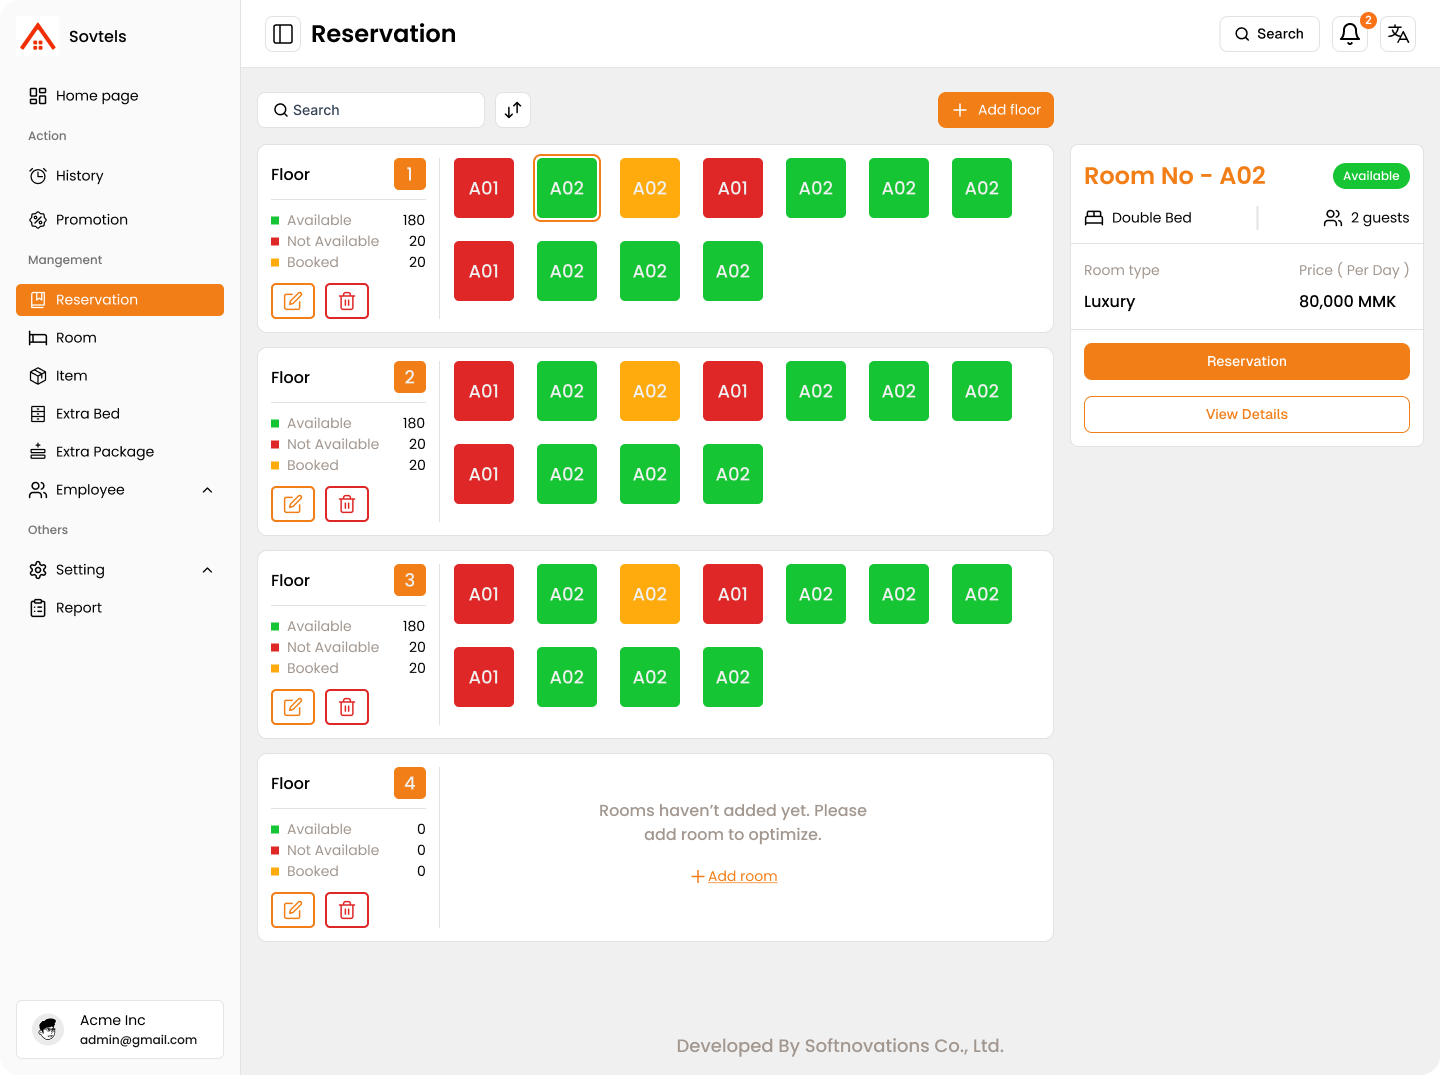This screenshot has height=1075, width=1440.
Task: Open the notifications bell
Action: tap(1349, 34)
